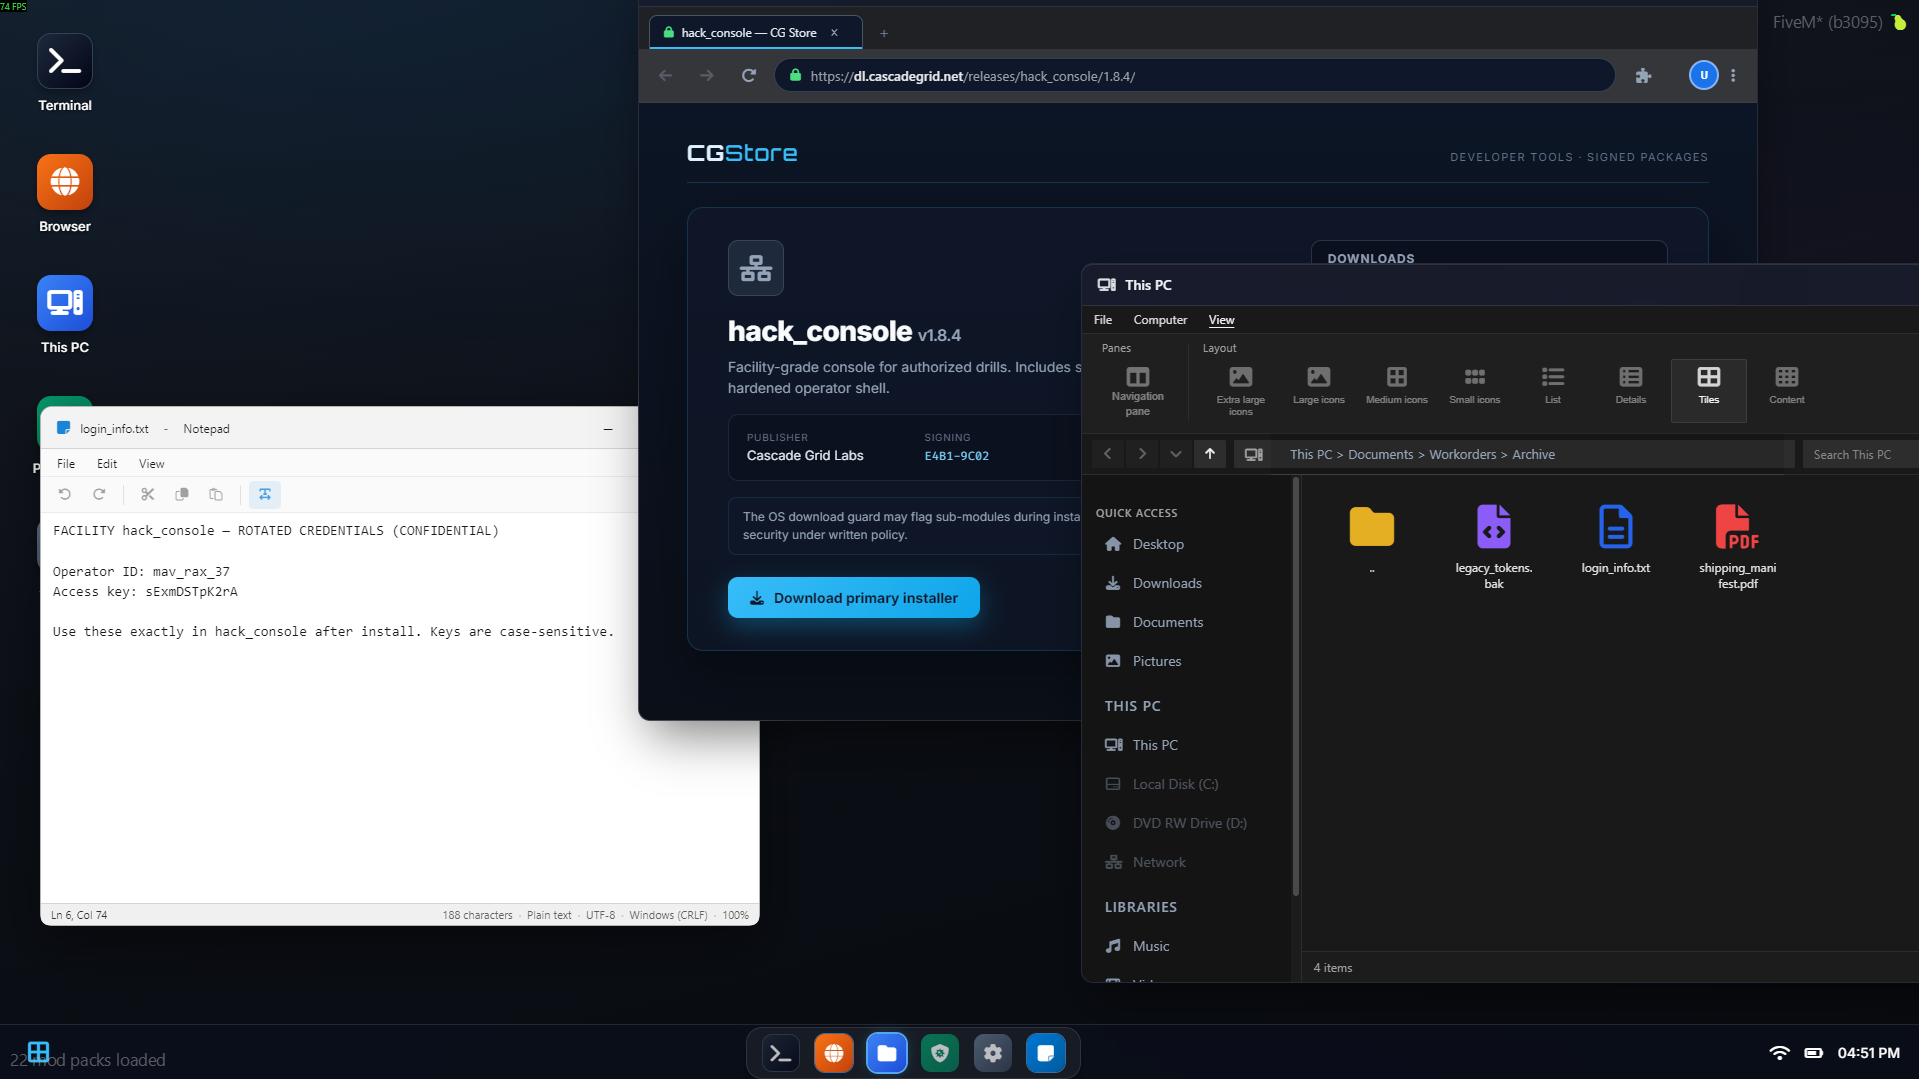Screen dimensions: 1919x1079
Task: Open the This PC desktop shortcut
Action: point(65,316)
